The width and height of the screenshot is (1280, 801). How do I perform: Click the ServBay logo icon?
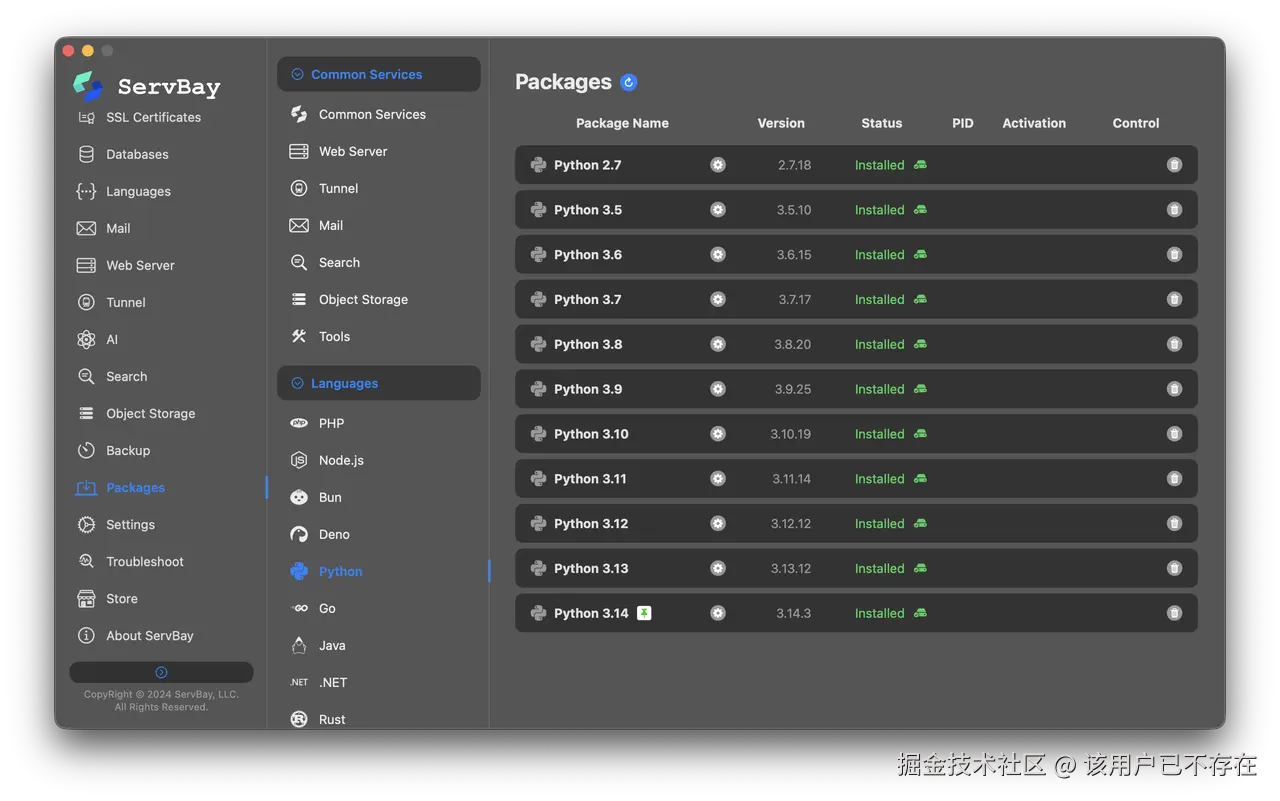[88, 86]
